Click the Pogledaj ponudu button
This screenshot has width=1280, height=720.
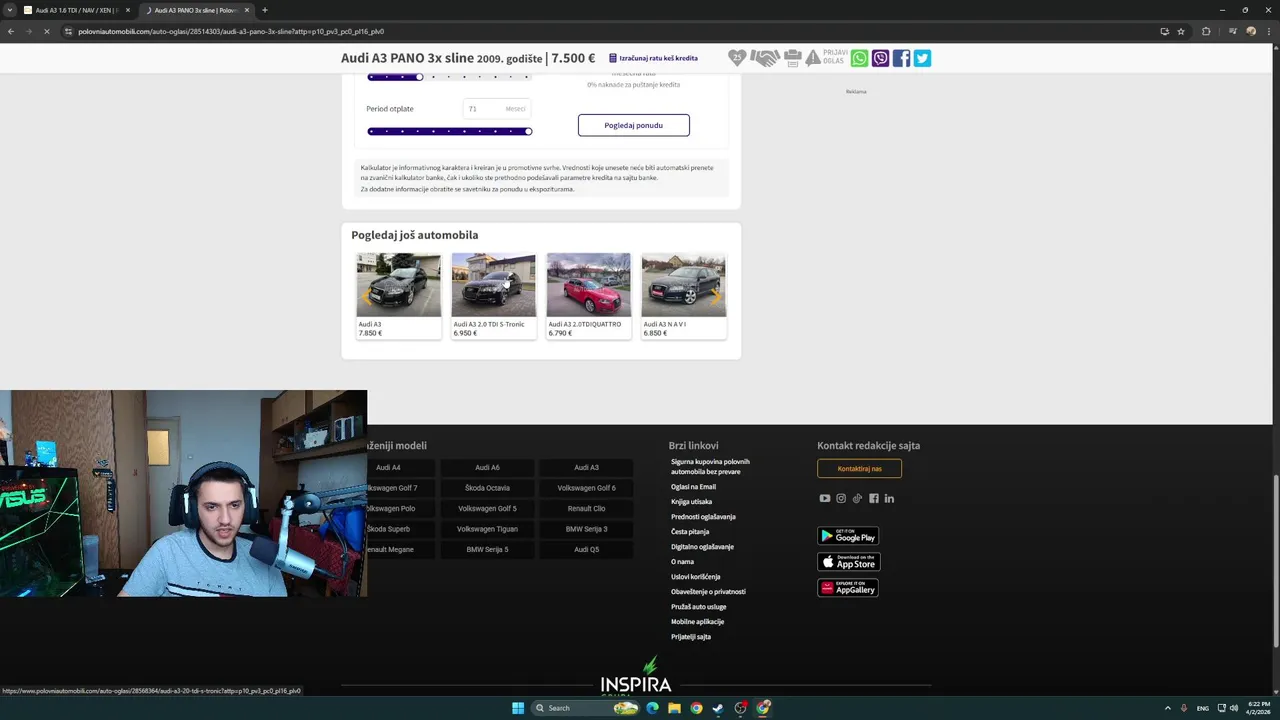tap(633, 125)
